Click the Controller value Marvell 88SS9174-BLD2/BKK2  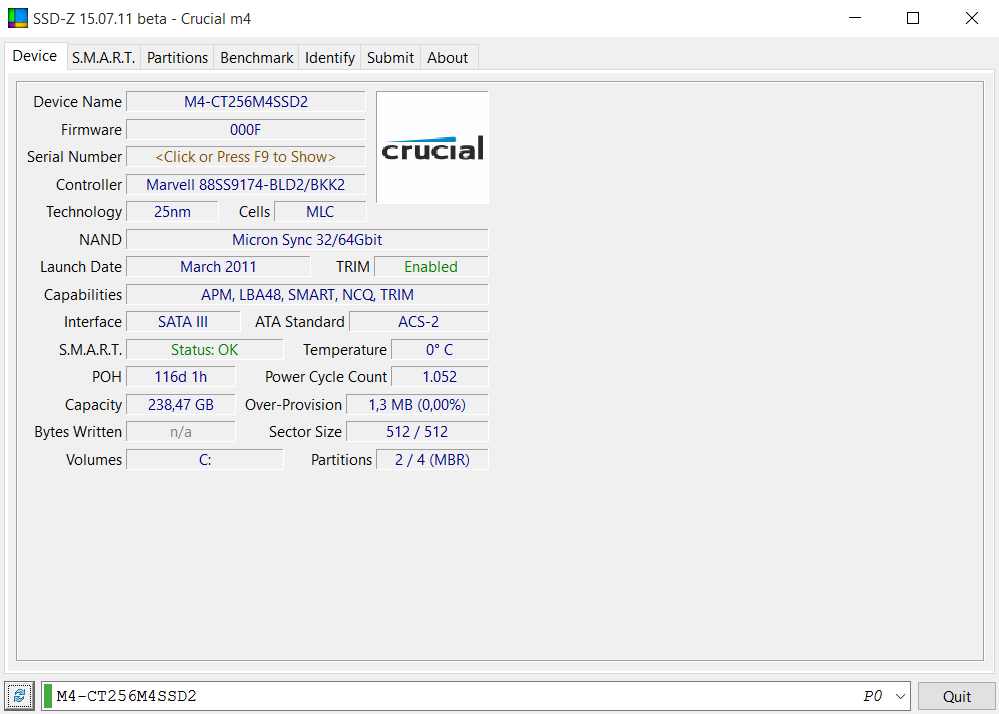(246, 185)
